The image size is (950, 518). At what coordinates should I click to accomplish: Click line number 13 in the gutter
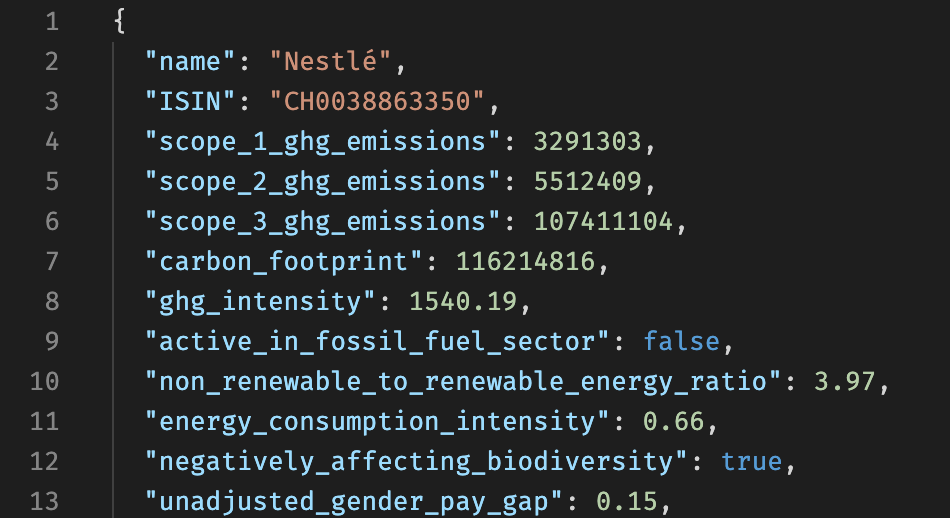tap(44, 502)
